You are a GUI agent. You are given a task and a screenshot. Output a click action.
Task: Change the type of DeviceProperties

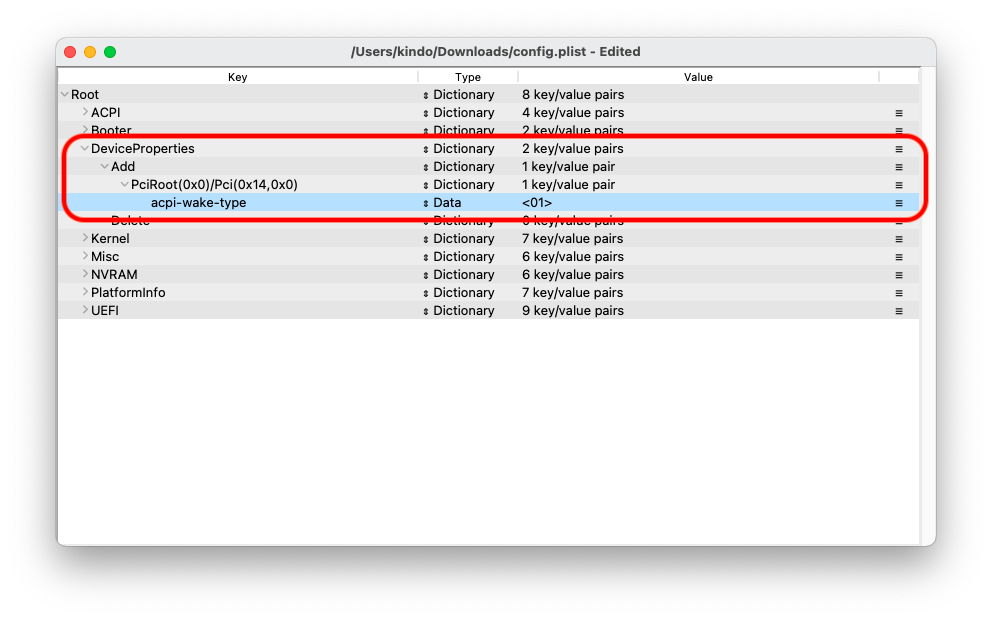[x=426, y=149]
